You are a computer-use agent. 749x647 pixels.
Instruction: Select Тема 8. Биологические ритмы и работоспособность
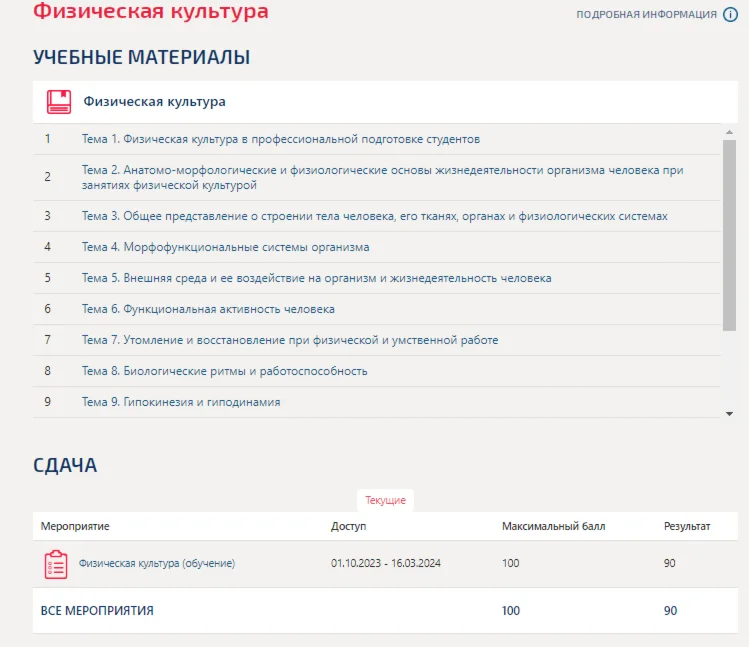(x=225, y=371)
